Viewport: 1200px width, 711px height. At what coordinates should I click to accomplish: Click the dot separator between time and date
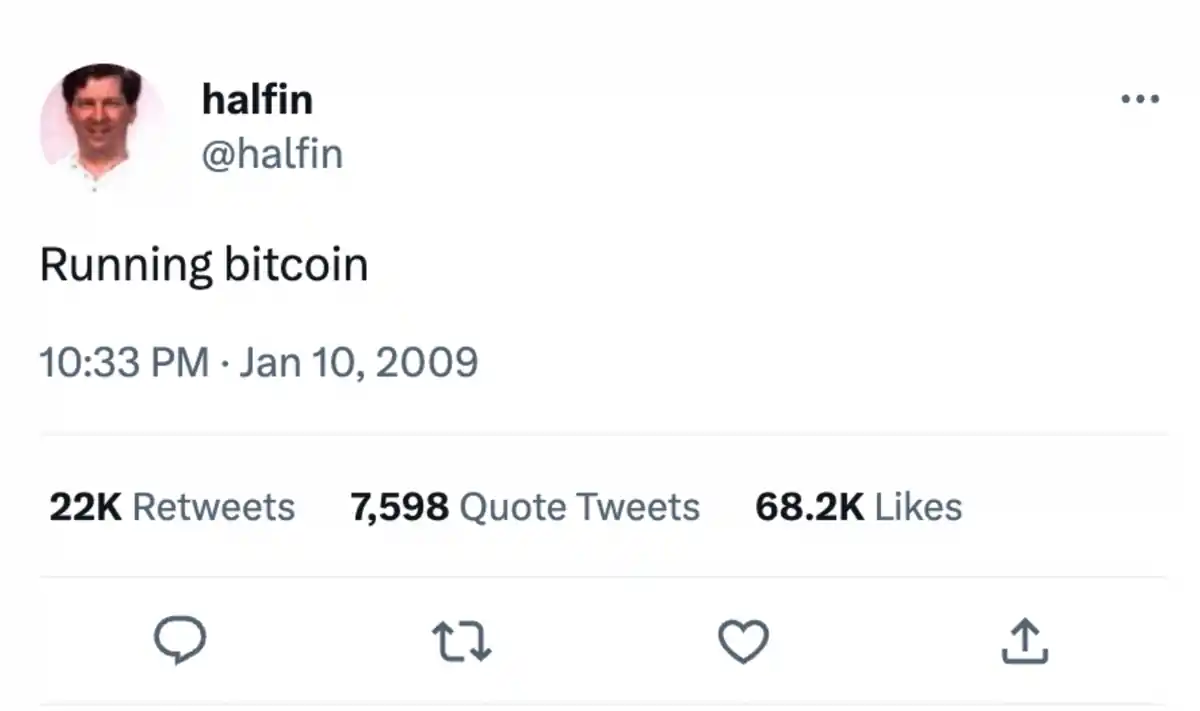pos(225,362)
